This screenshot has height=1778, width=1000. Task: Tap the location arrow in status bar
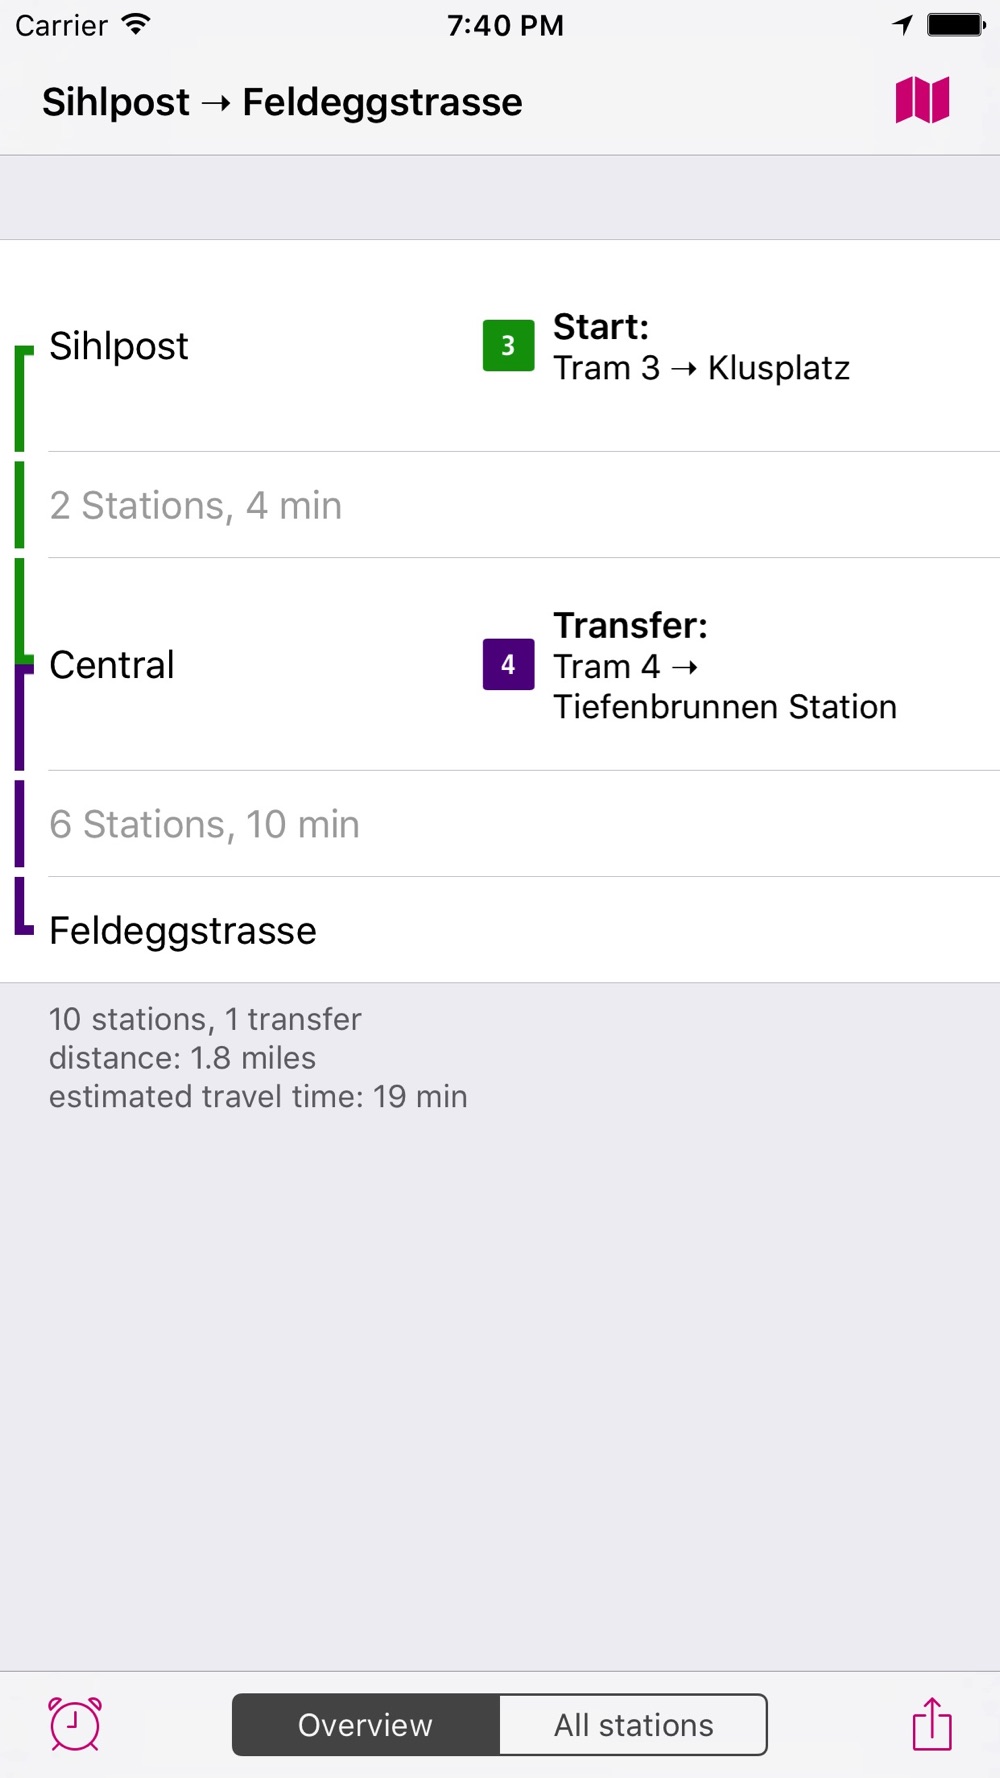(x=903, y=25)
